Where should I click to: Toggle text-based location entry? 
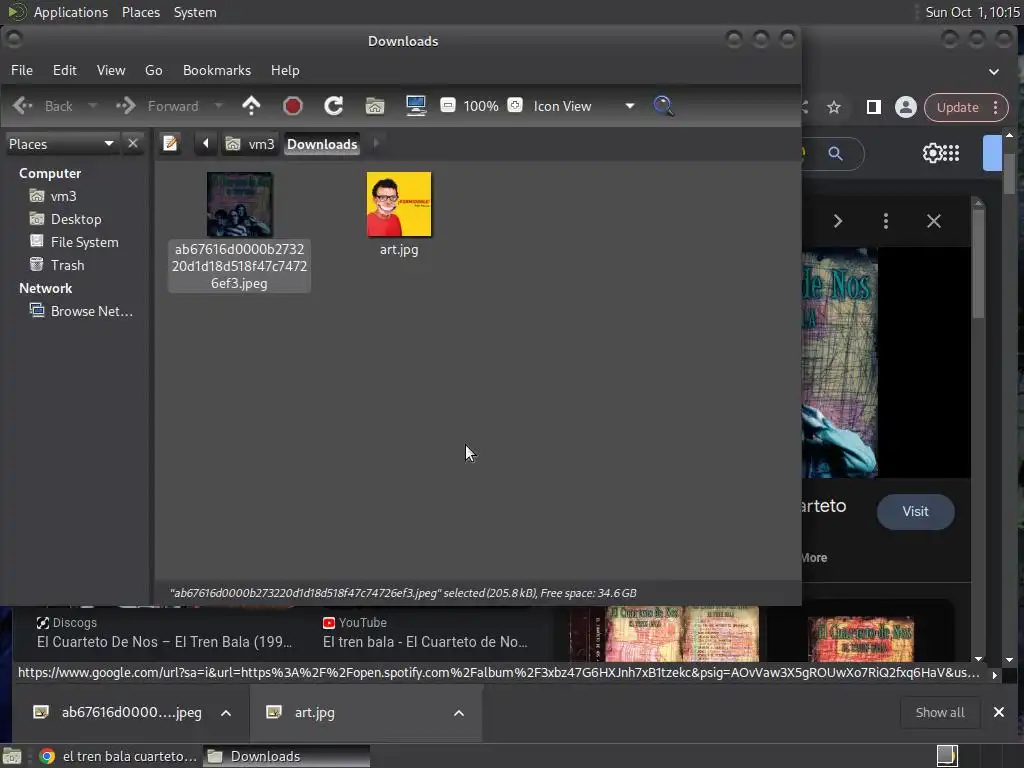[x=170, y=144]
